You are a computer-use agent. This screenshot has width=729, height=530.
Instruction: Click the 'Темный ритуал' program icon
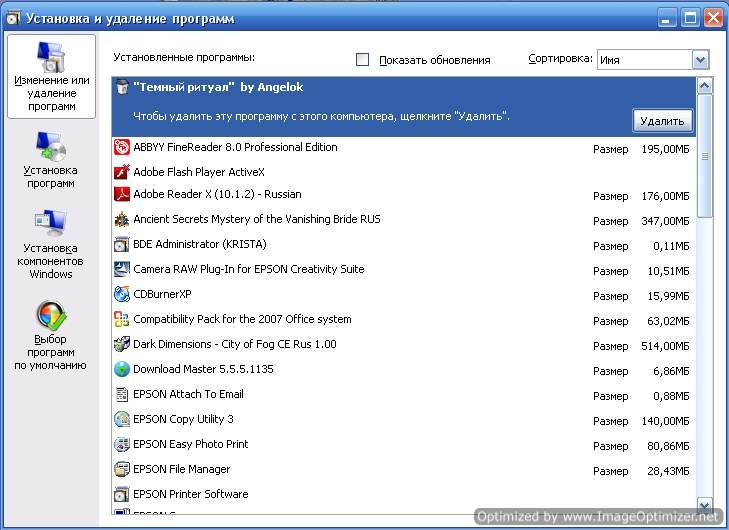tap(122, 87)
